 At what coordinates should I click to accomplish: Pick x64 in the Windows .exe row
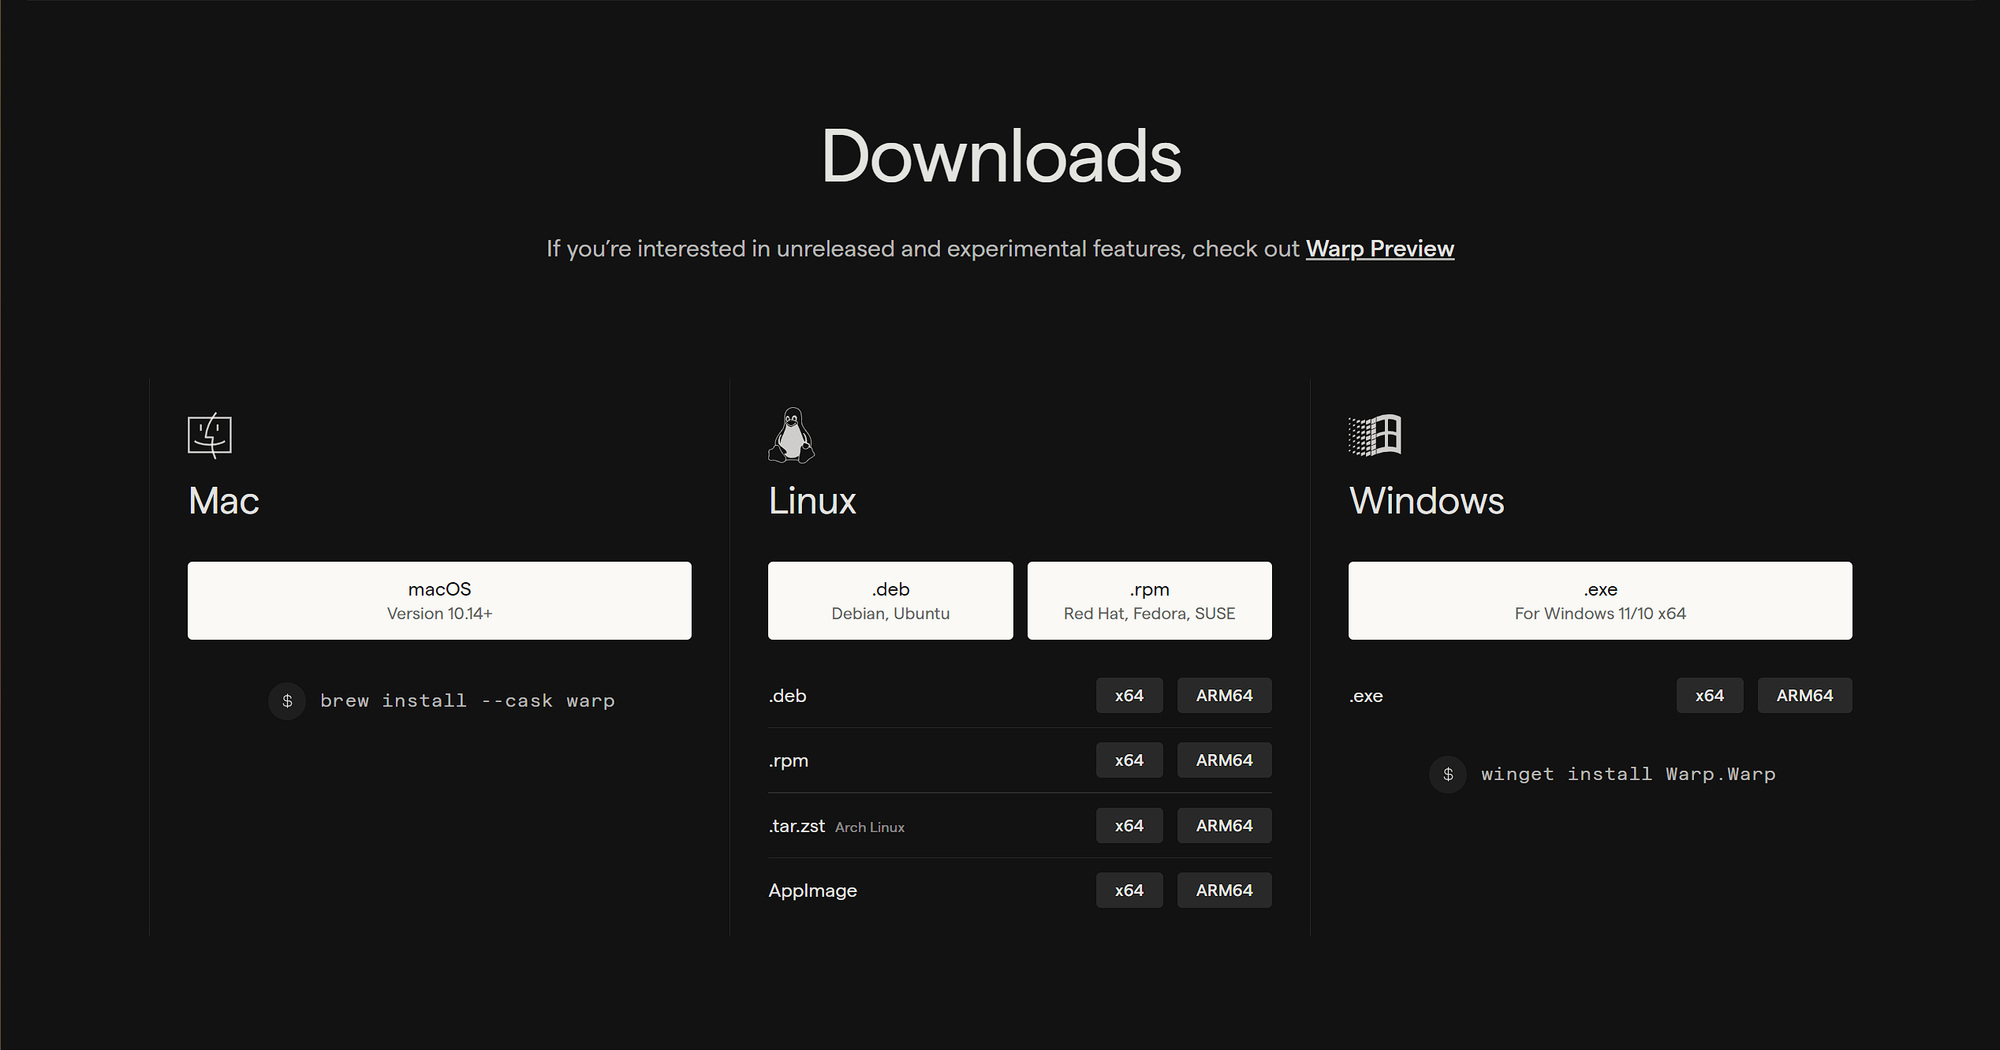tap(1710, 695)
